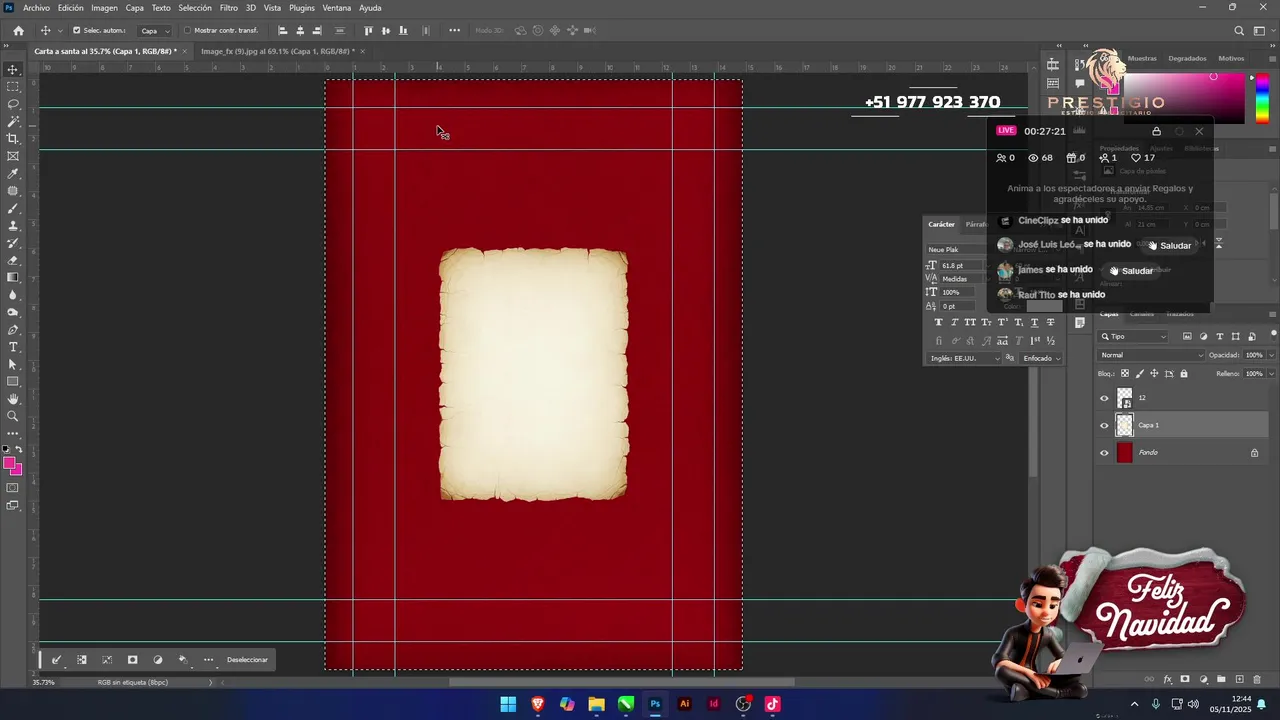Hide Fondo layer visibility eye
The height and width of the screenshot is (720, 1280).
click(1104, 453)
